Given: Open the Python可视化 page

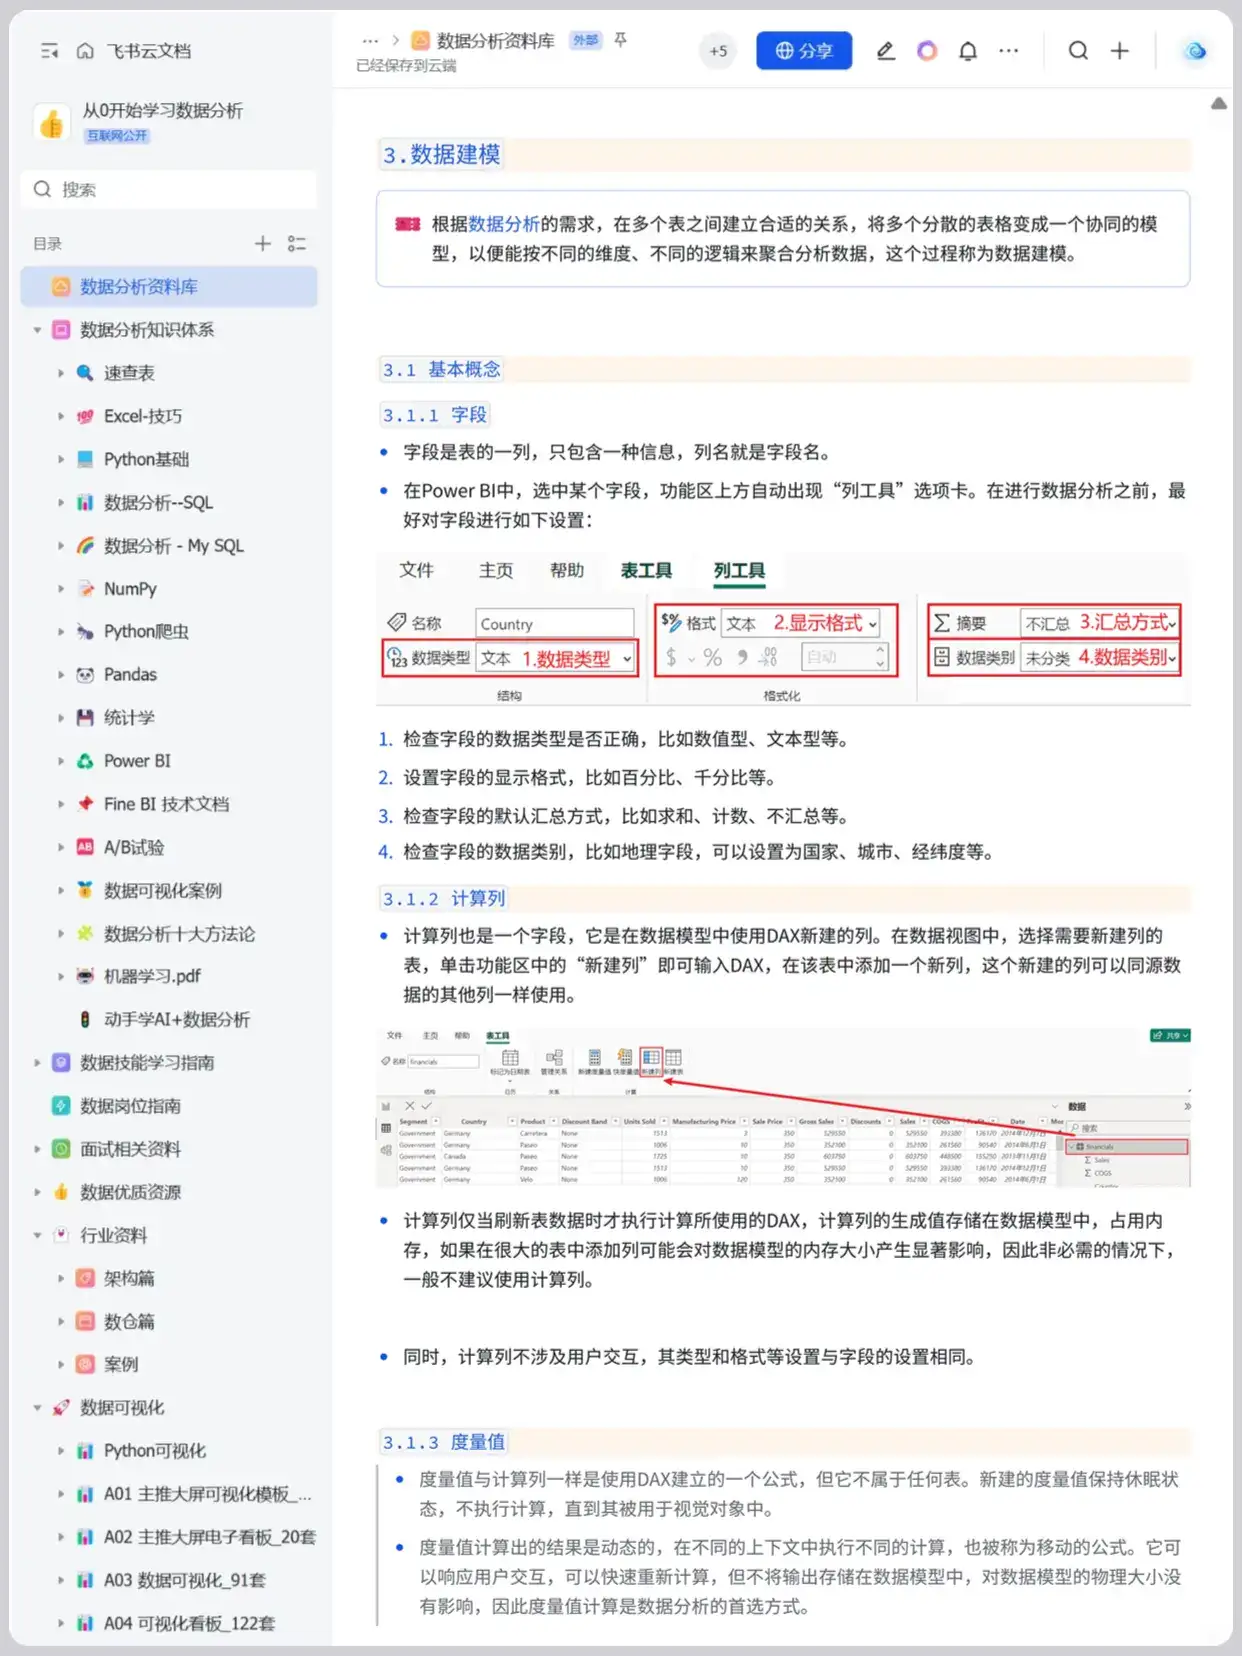Looking at the screenshot, I should [155, 1451].
